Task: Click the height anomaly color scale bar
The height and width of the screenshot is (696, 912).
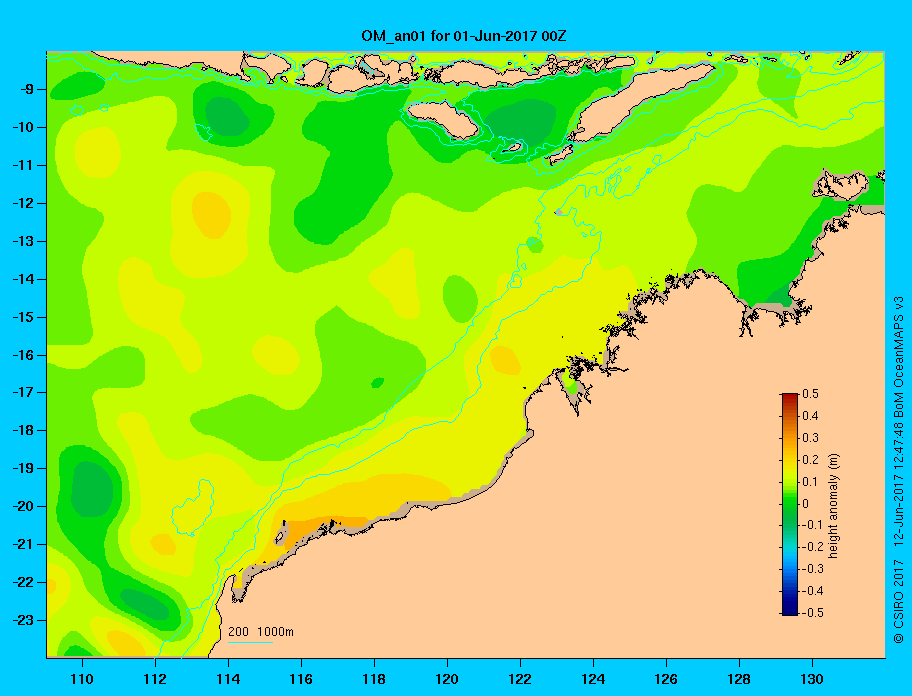Action: tap(790, 504)
